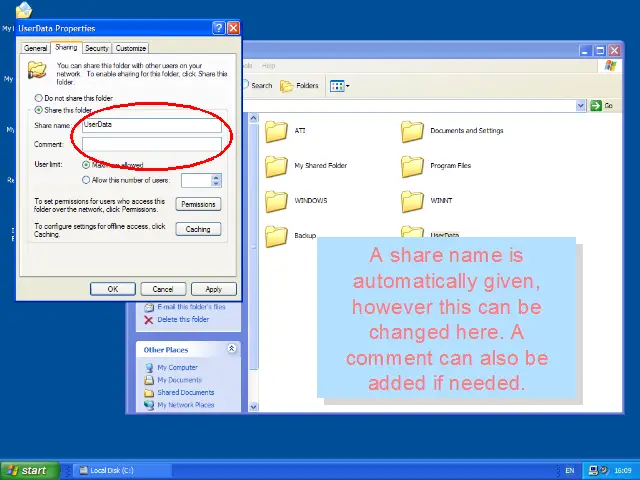Screen dimensions: 640x480
Task: Select the Program Files folder icon
Action: click(412, 167)
